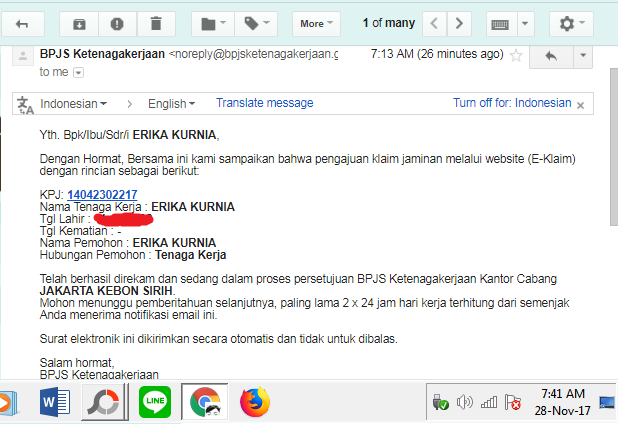Switch to Google Chrome in taskbar
Viewport: 618px width, 424px height.
205,402
